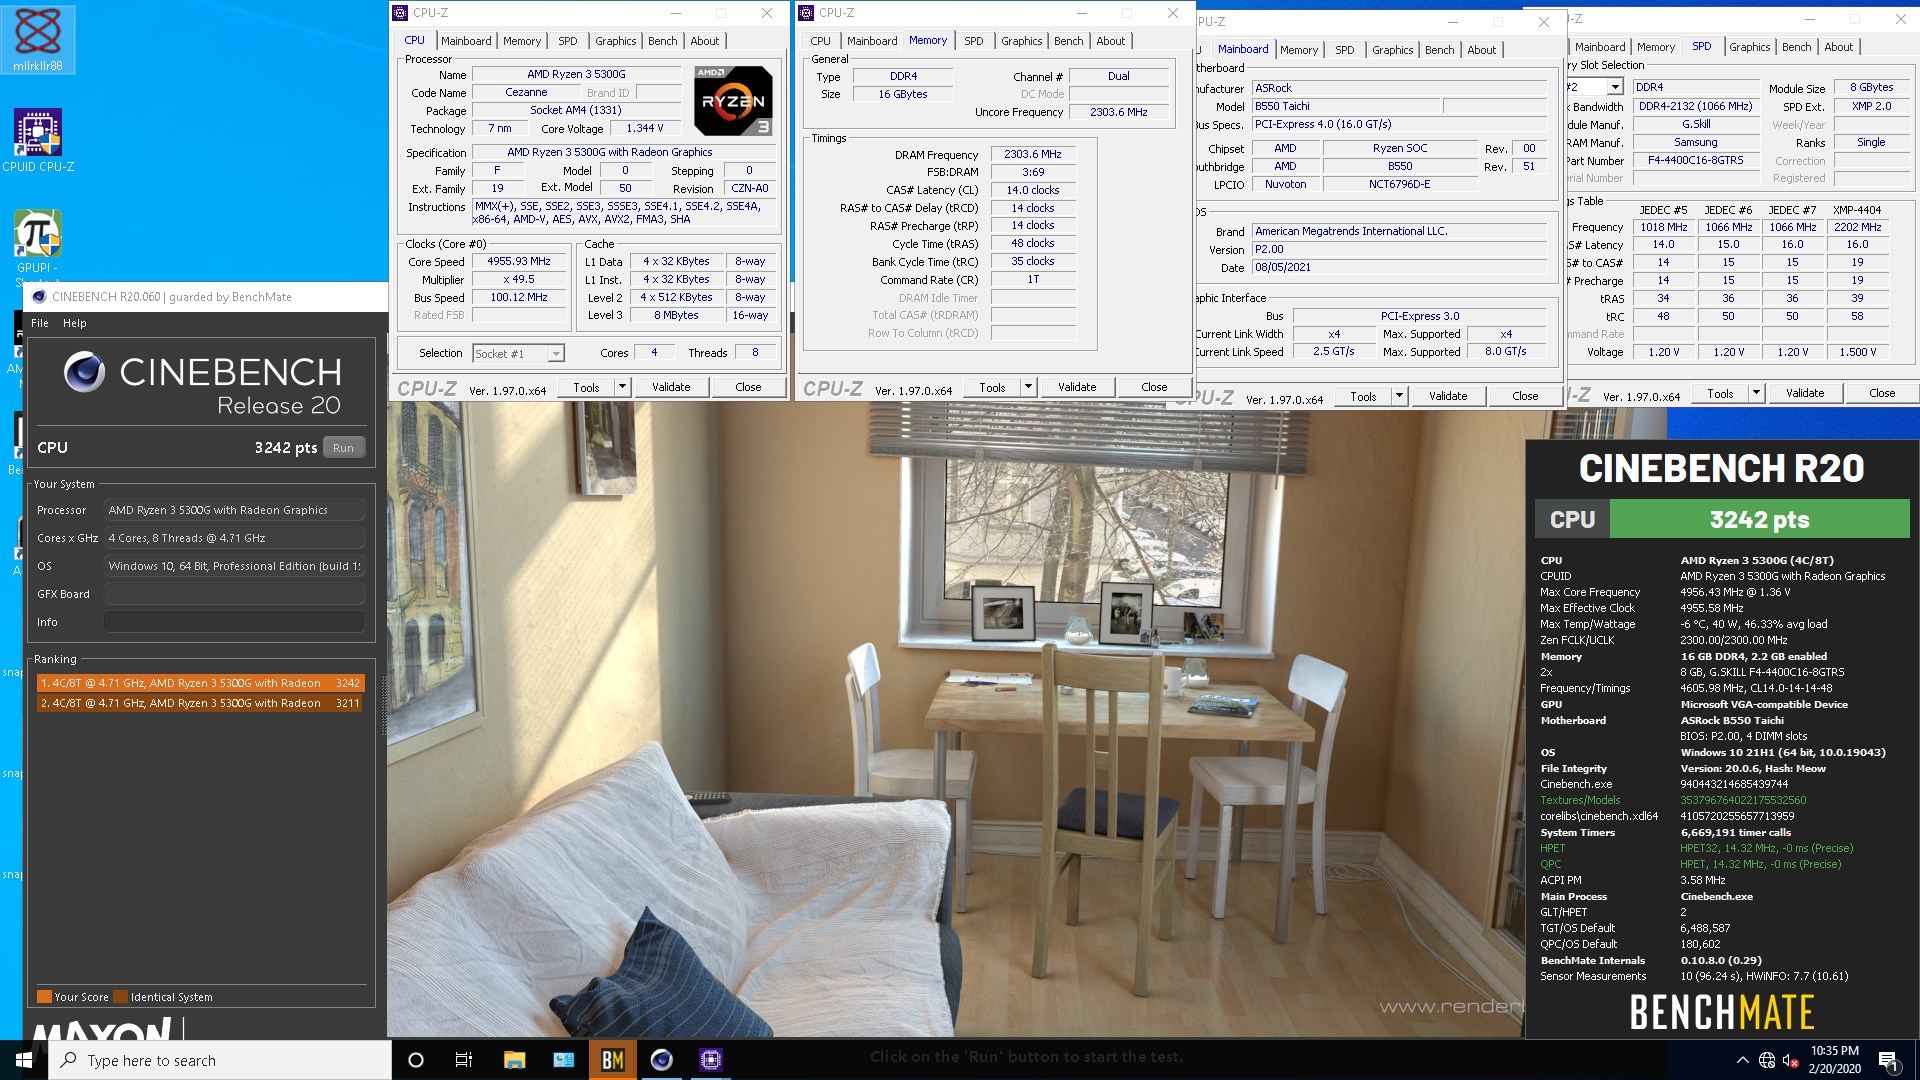1920x1080 pixels.
Task: Open About tab in Mainboard CPU-Z window
Action: point(1482,50)
